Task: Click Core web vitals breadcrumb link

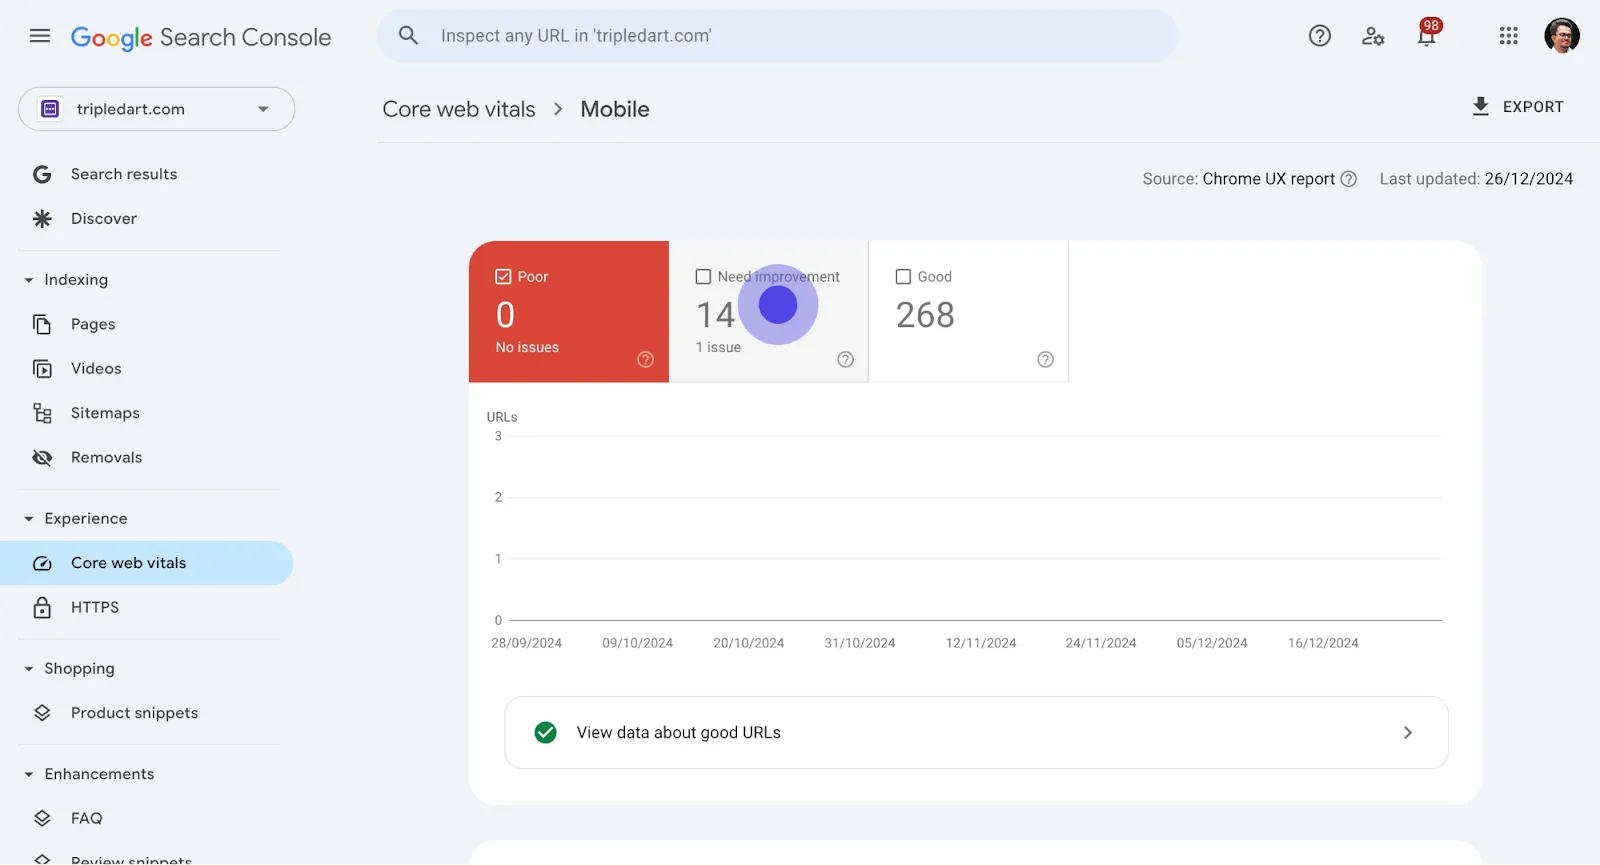Action: pyautogui.click(x=459, y=109)
